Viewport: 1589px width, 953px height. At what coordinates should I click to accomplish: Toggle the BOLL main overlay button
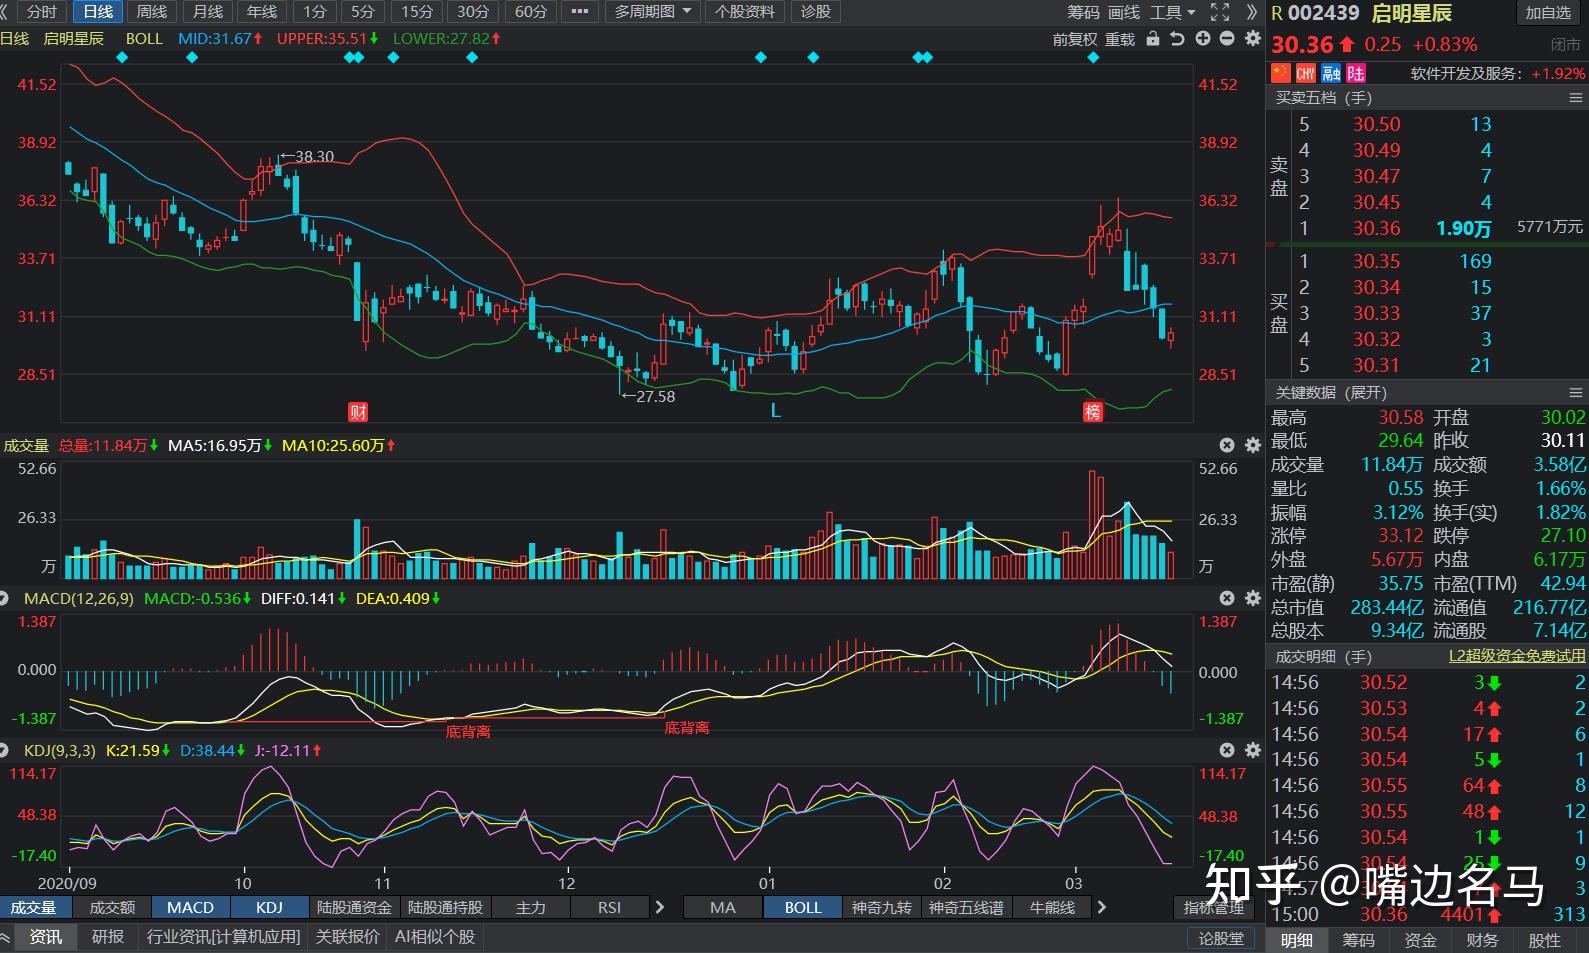[803, 907]
